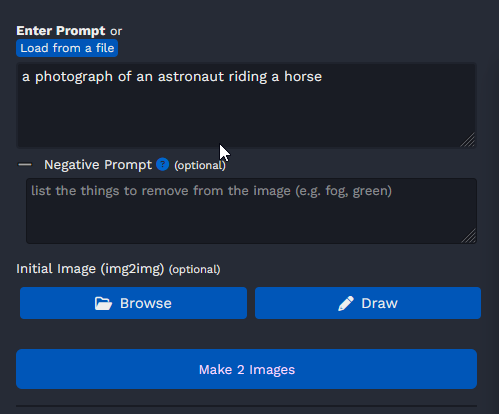Click the negative prompt placeholder text
This screenshot has width=499, height=414.
coord(211,191)
